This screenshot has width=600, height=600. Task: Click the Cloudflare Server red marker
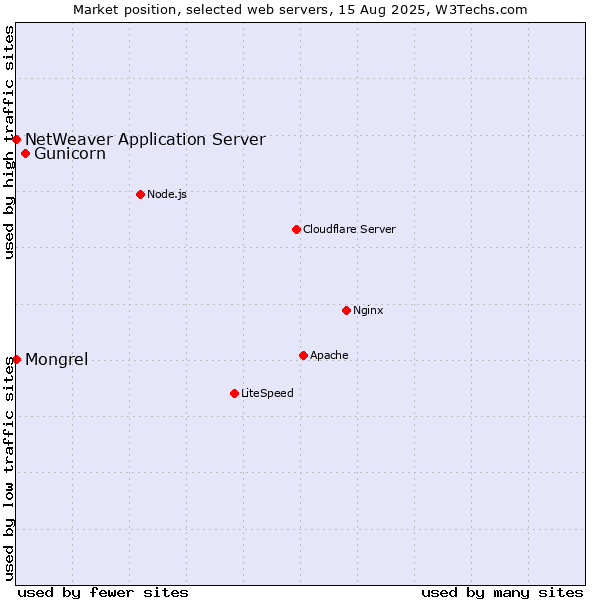(296, 230)
